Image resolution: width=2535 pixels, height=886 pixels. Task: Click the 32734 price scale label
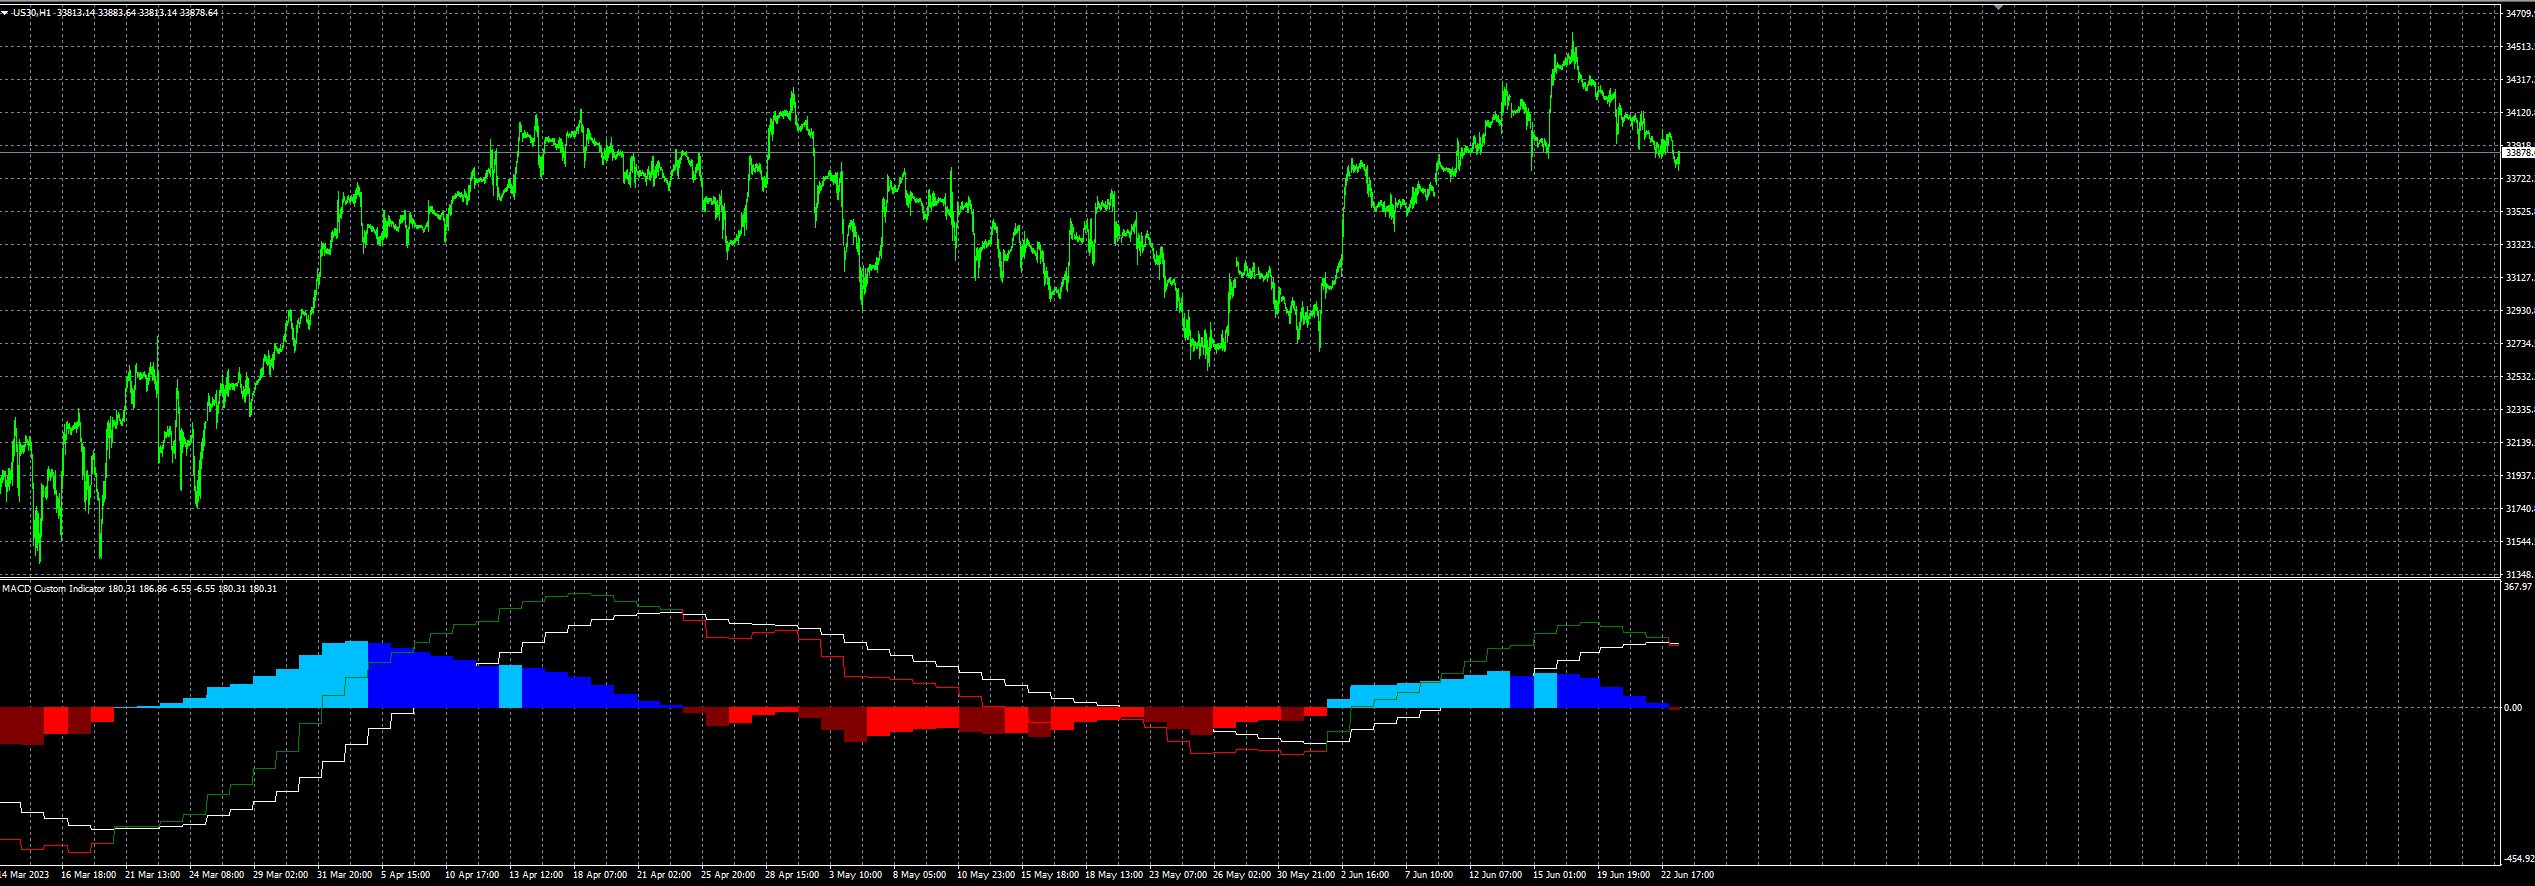pos(2519,344)
